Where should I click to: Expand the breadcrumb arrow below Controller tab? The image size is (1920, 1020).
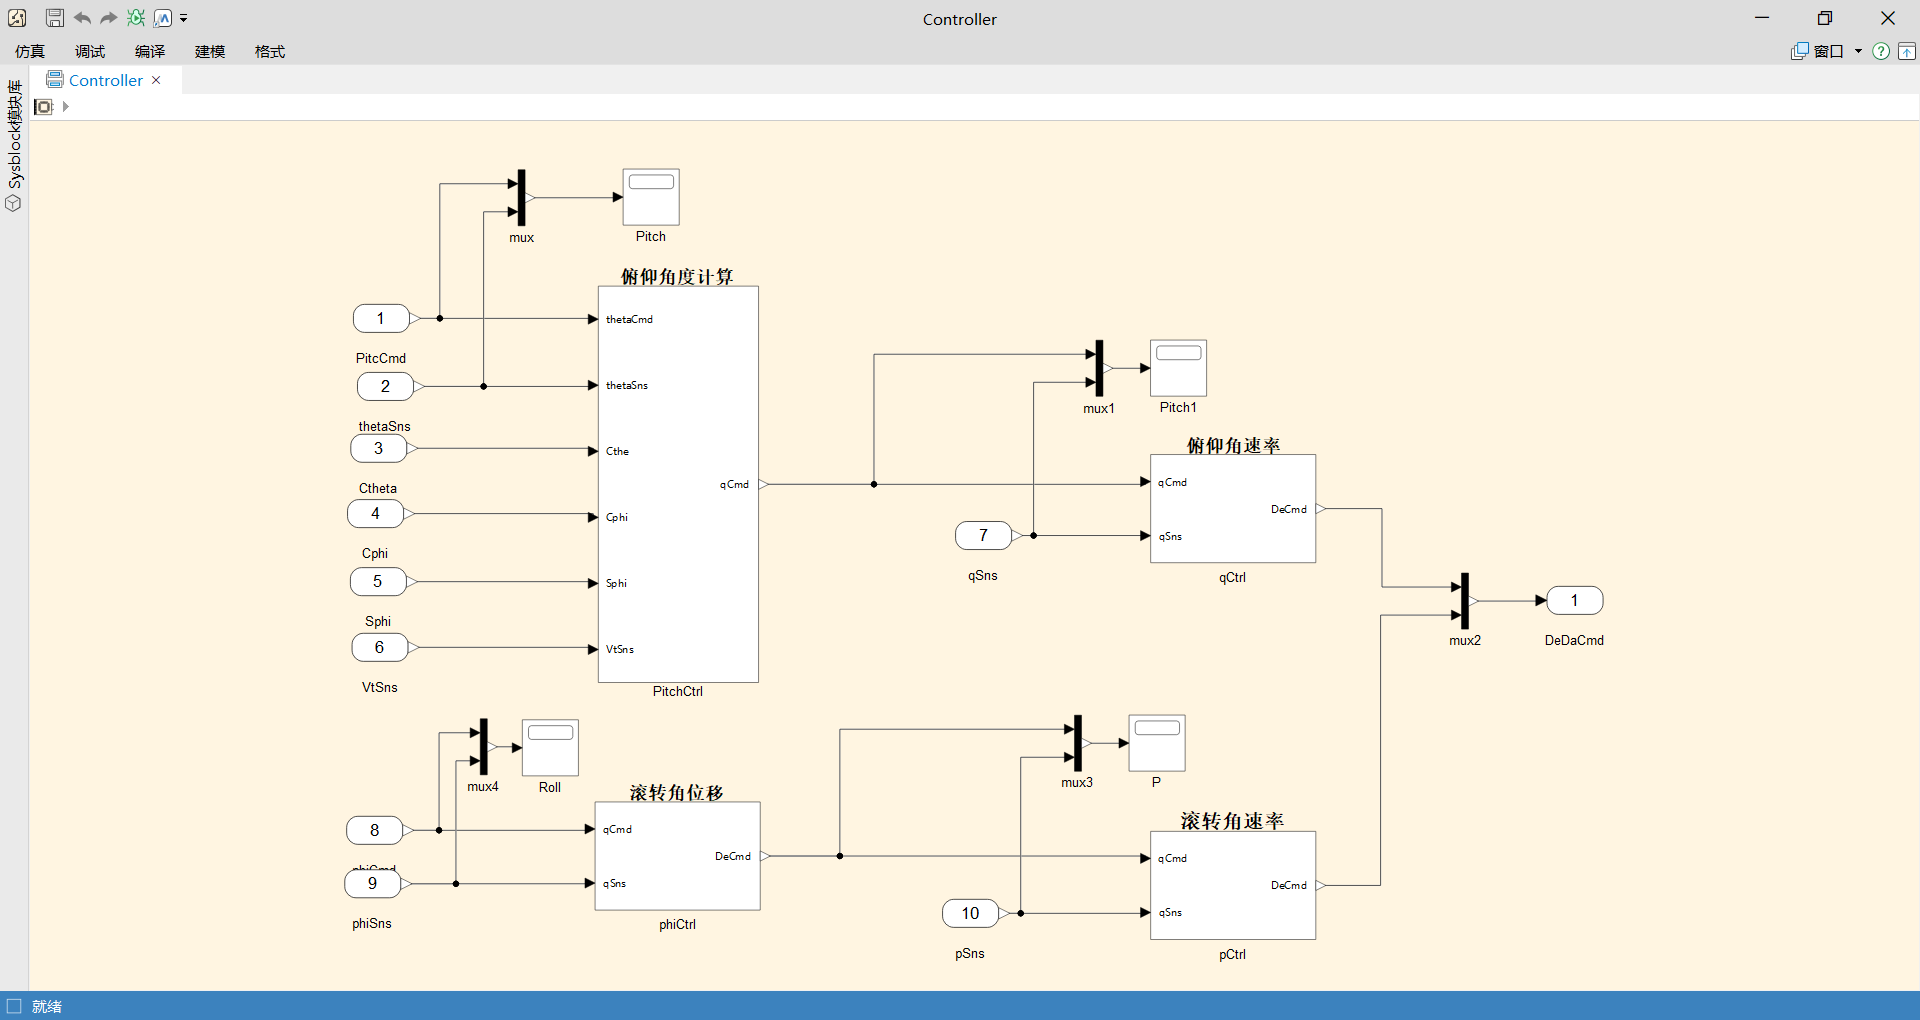66,106
